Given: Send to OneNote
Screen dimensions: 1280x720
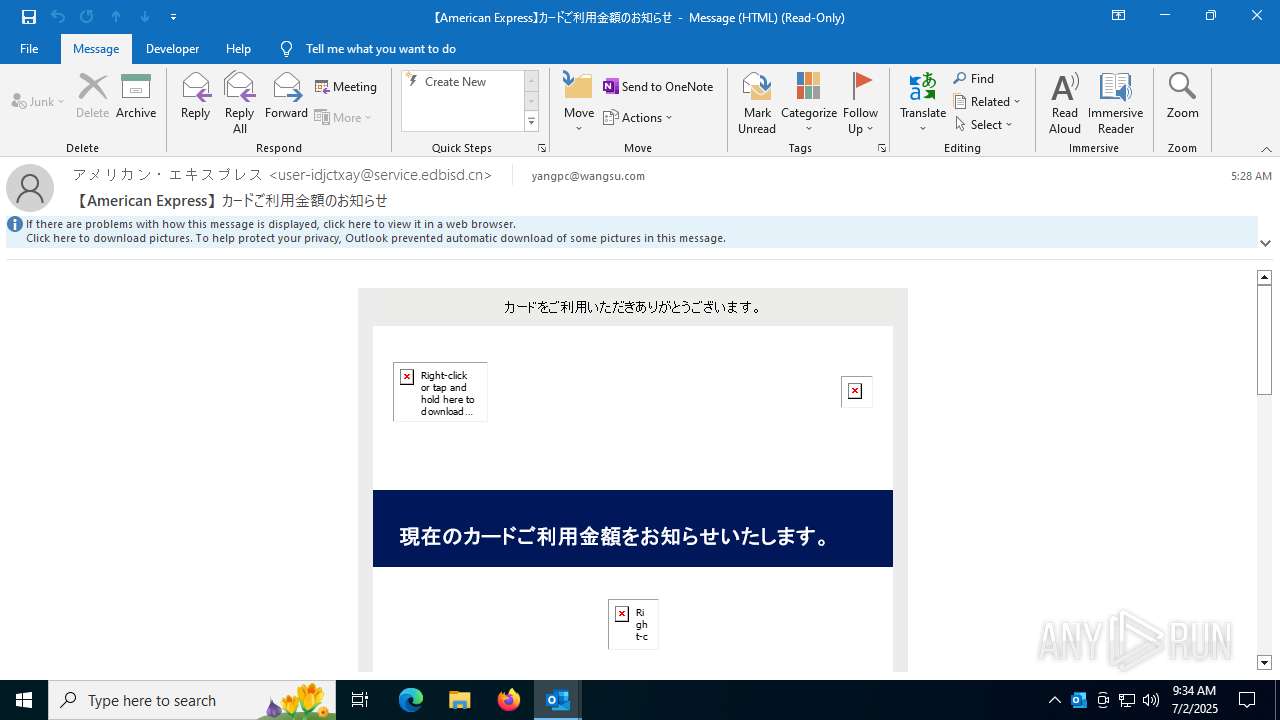Looking at the screenshot, I should (x=658, y=87).
